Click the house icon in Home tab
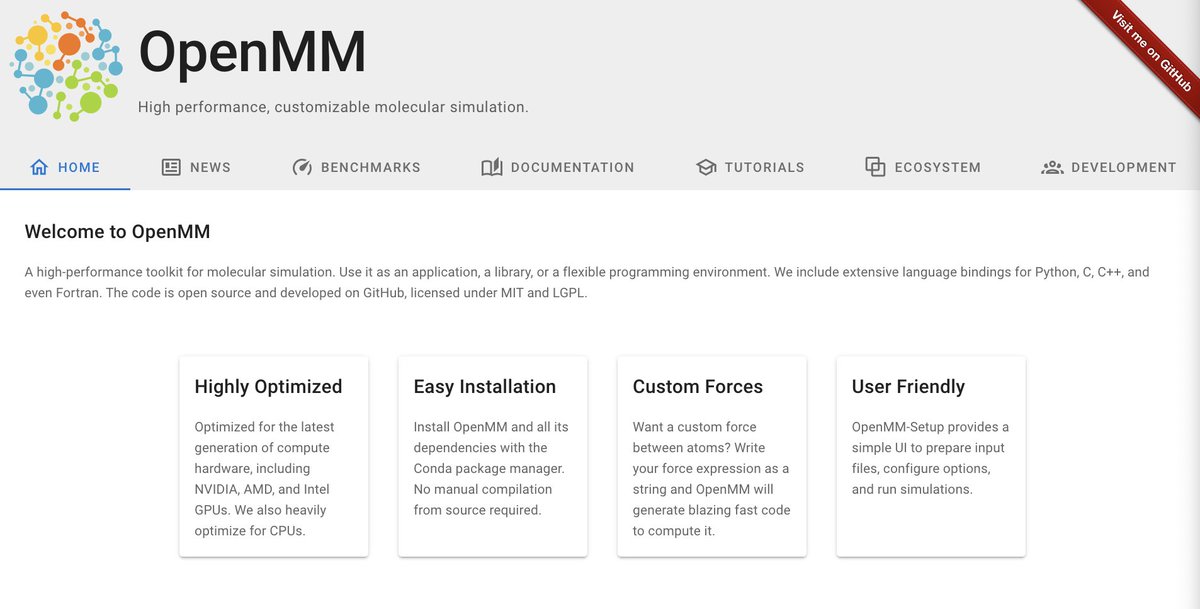The image size is (1200, 609). coord(39,167)
